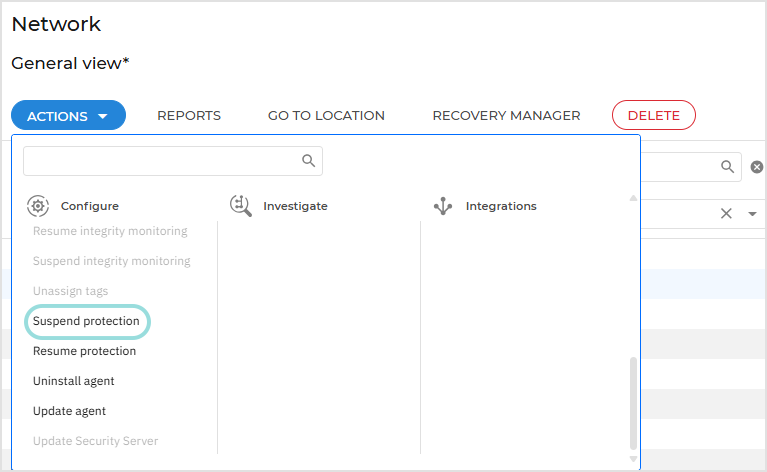Viewport: 767px width, 472px height.
Task: Open REPORTS
Action: 189,116
